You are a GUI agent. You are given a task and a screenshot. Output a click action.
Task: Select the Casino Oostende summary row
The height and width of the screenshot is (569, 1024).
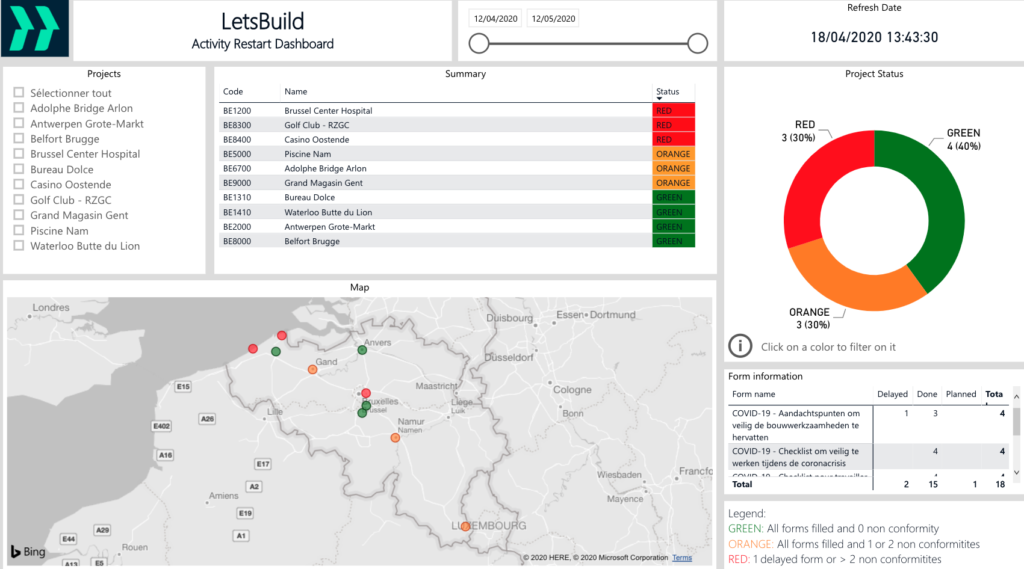click(315, 140)
